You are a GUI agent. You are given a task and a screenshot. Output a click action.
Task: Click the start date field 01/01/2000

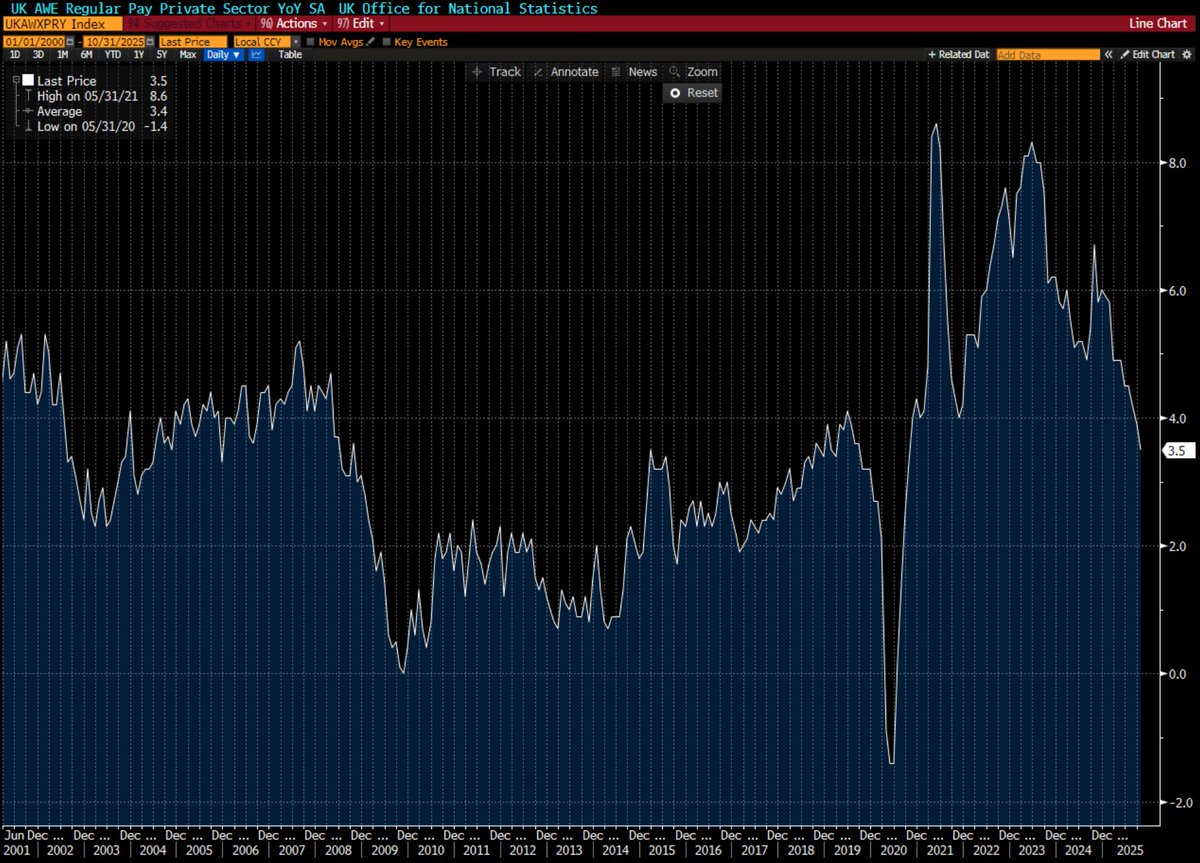pyautogui.click(x=34, y=42)
